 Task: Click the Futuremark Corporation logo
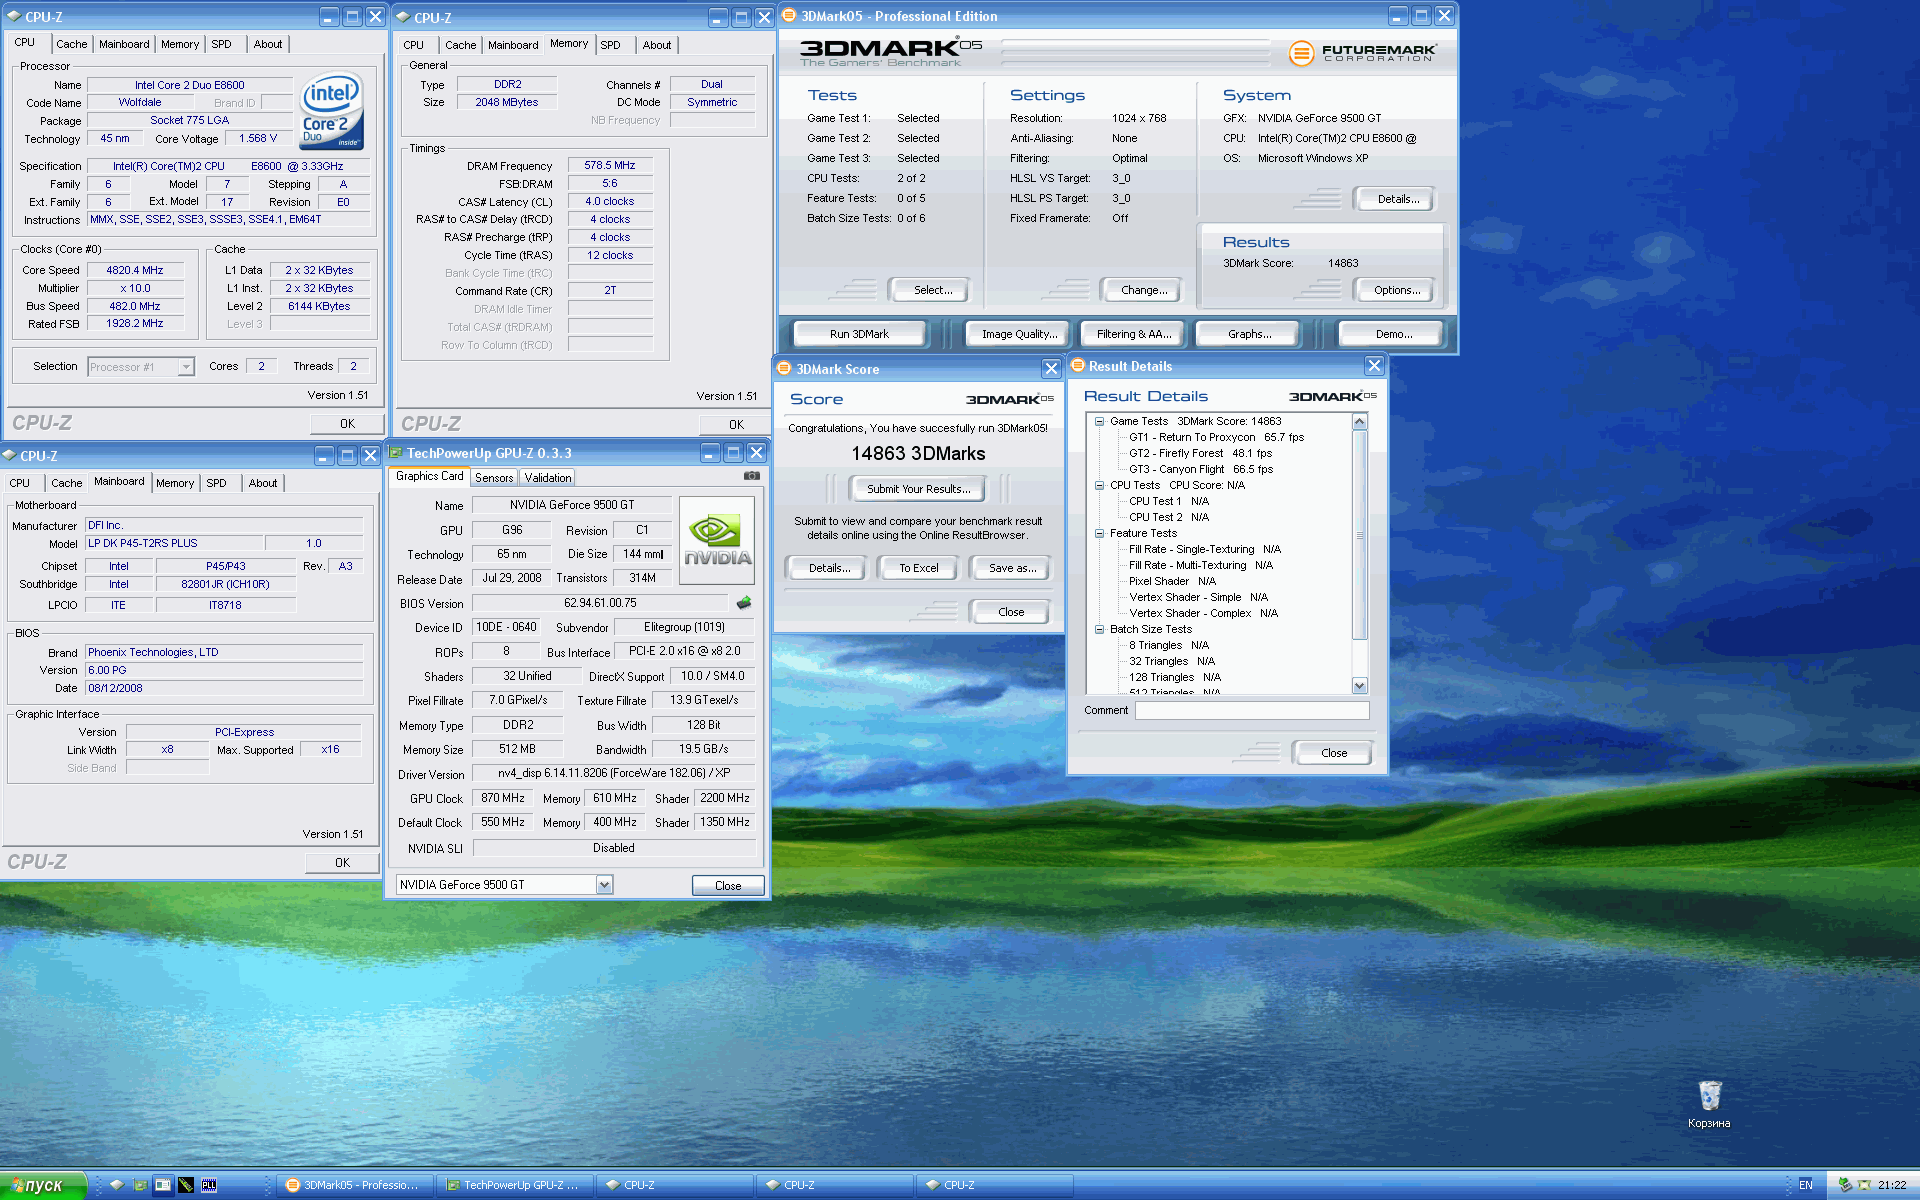pos(1362,53)
